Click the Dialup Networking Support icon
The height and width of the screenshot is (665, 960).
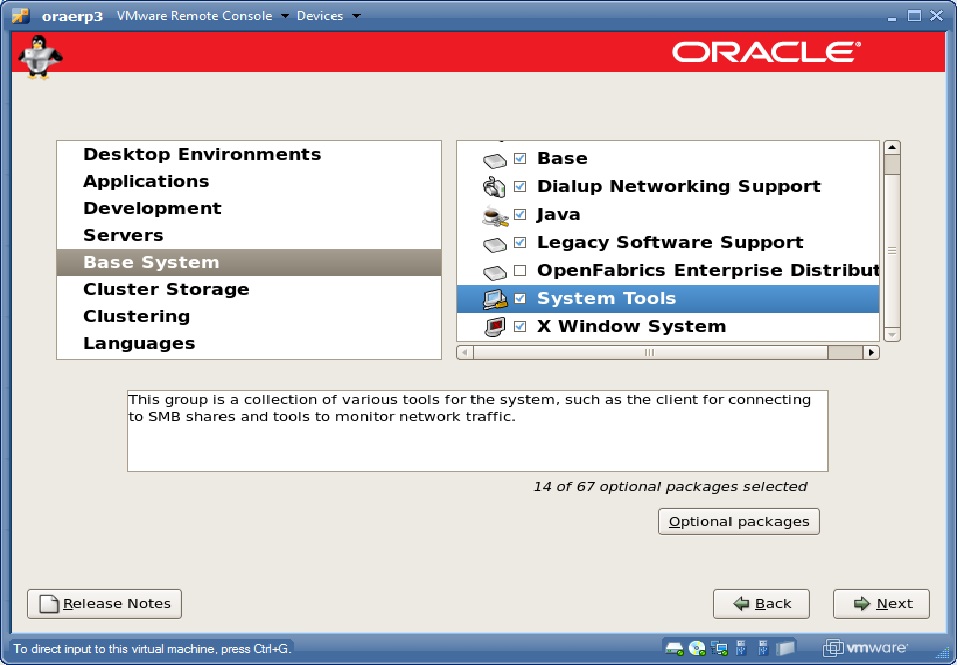495,187
